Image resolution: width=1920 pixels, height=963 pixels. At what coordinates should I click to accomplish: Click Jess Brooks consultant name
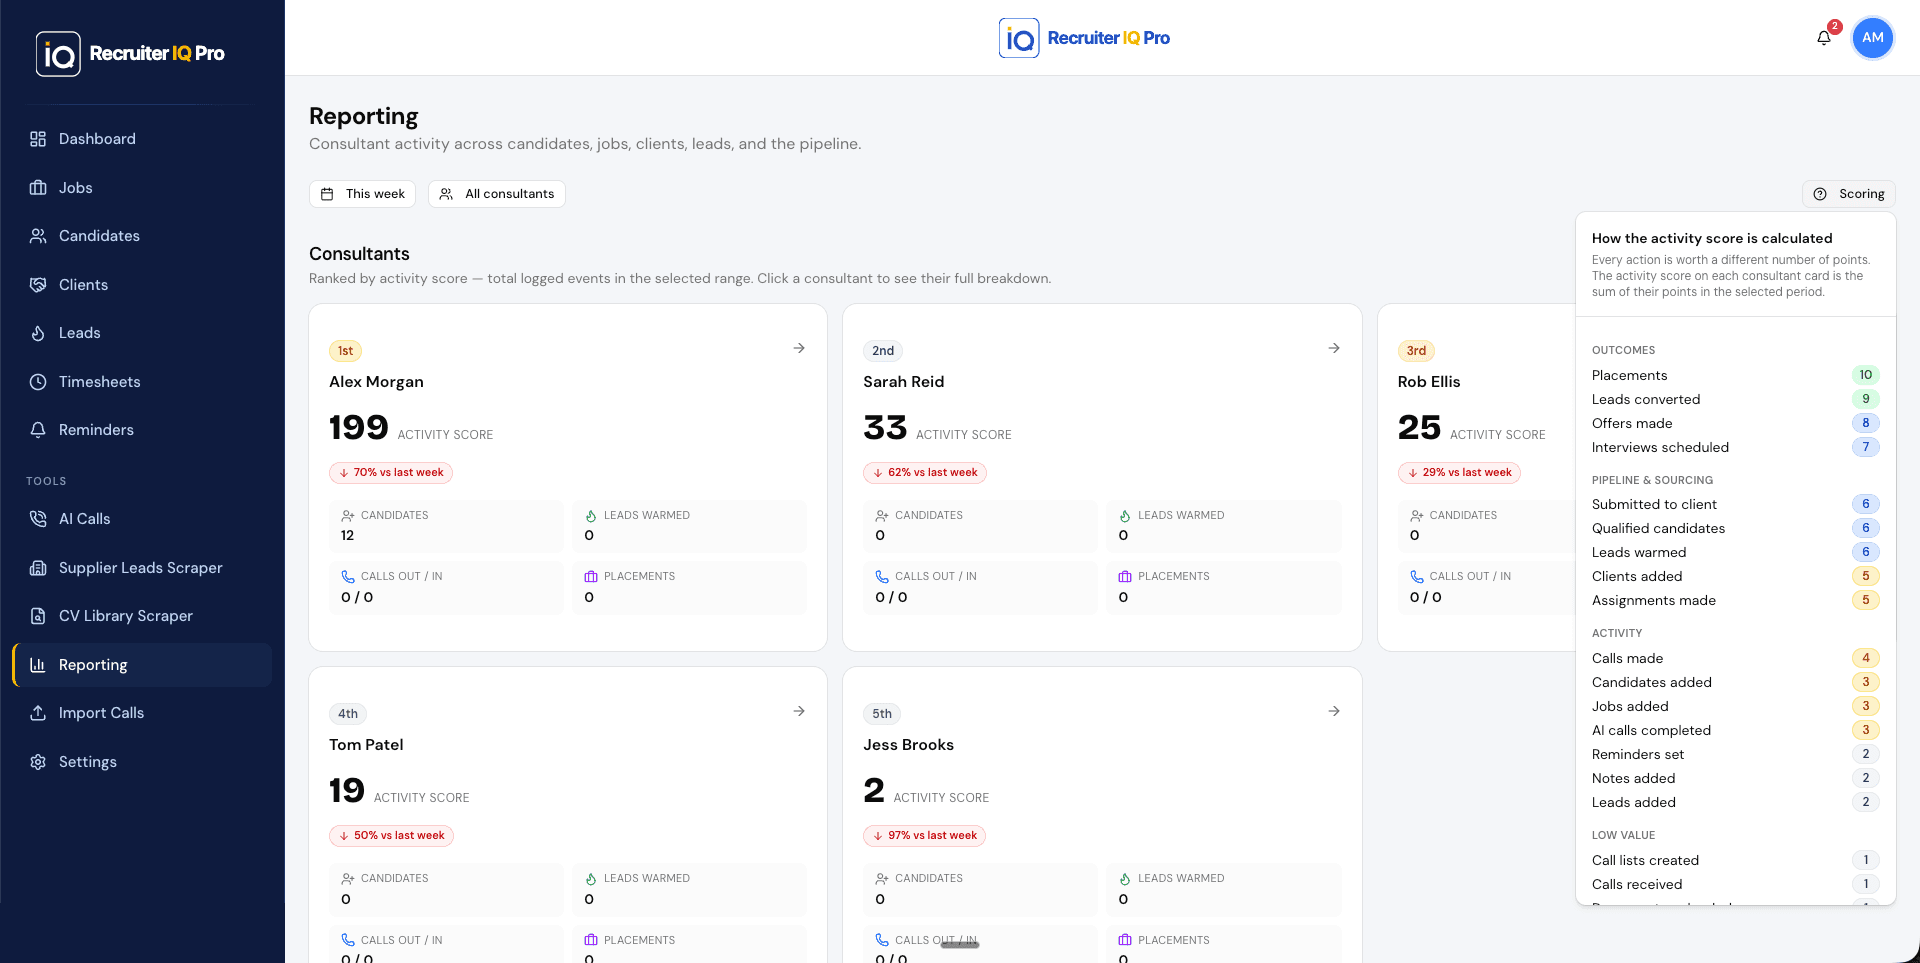pyautogui.click(x=908, y=745)
